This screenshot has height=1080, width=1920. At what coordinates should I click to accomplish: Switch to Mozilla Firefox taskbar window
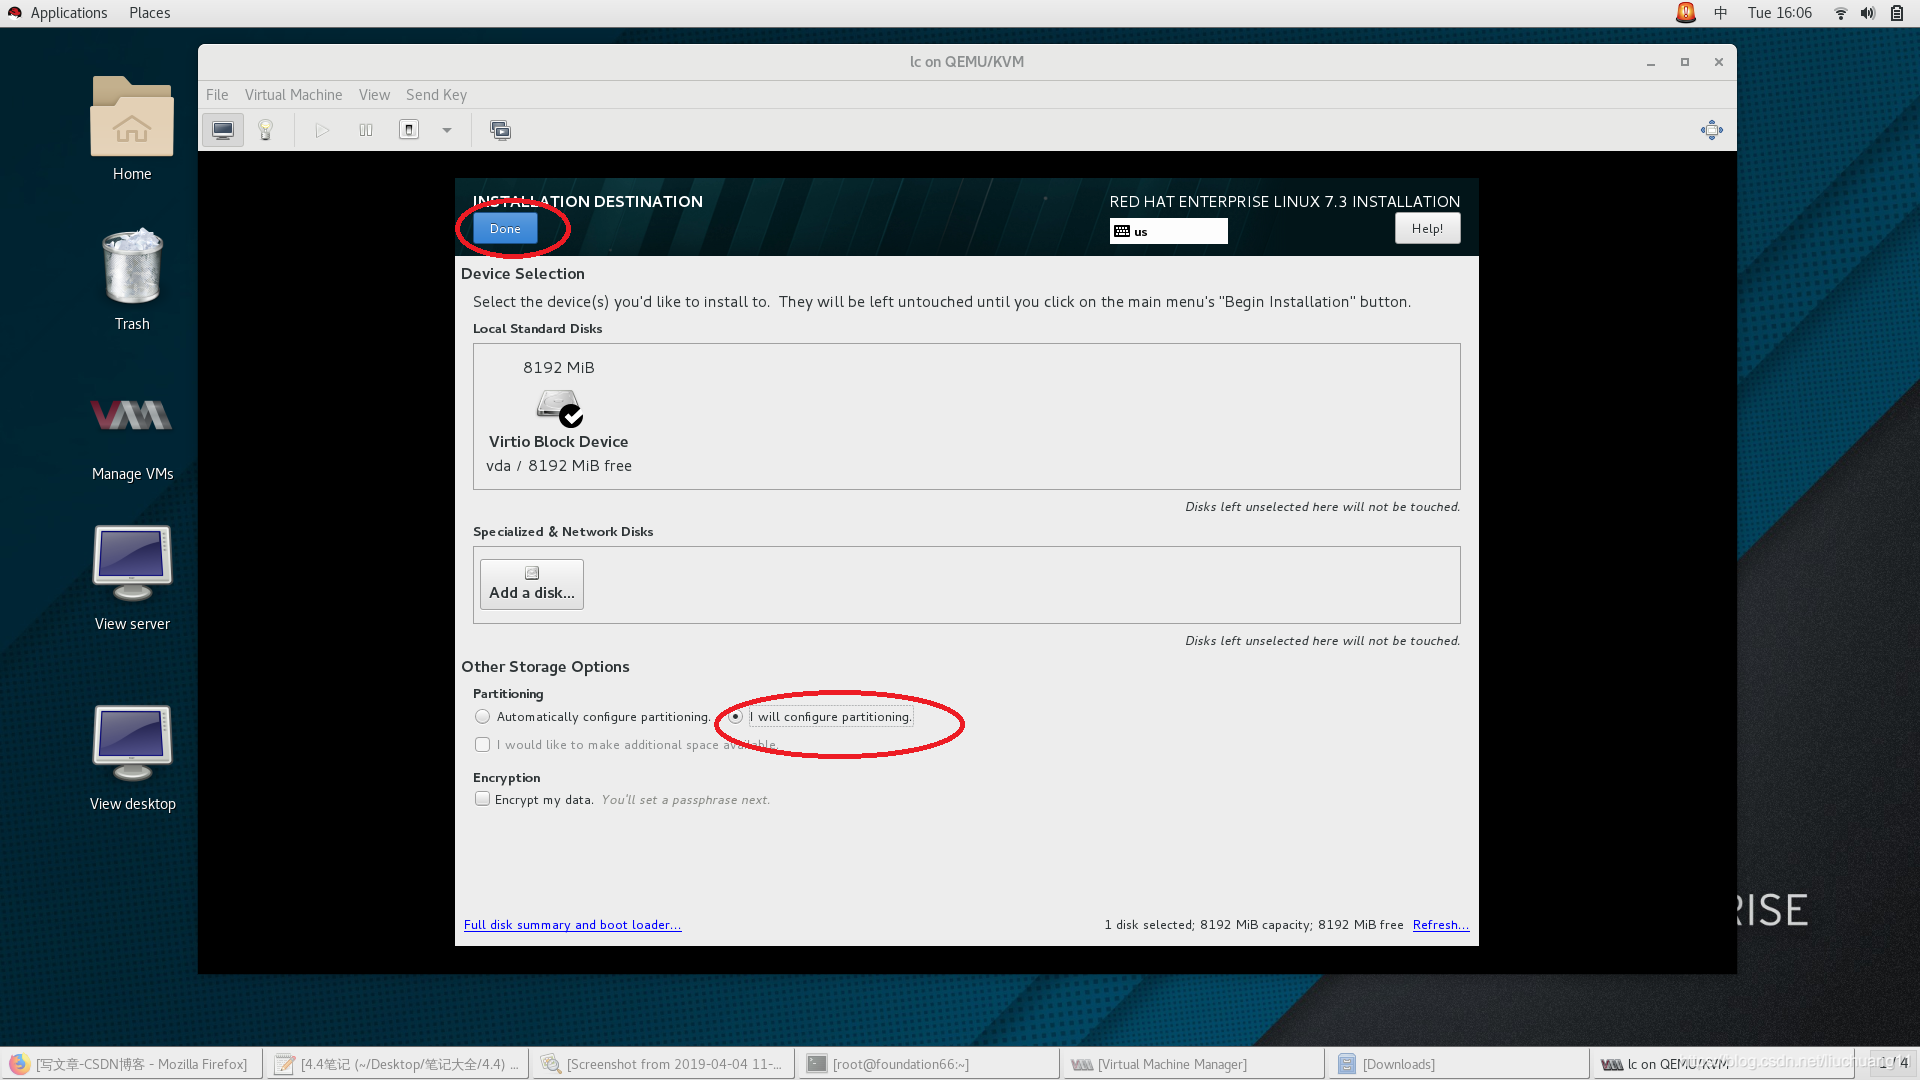click(132, 1064)
